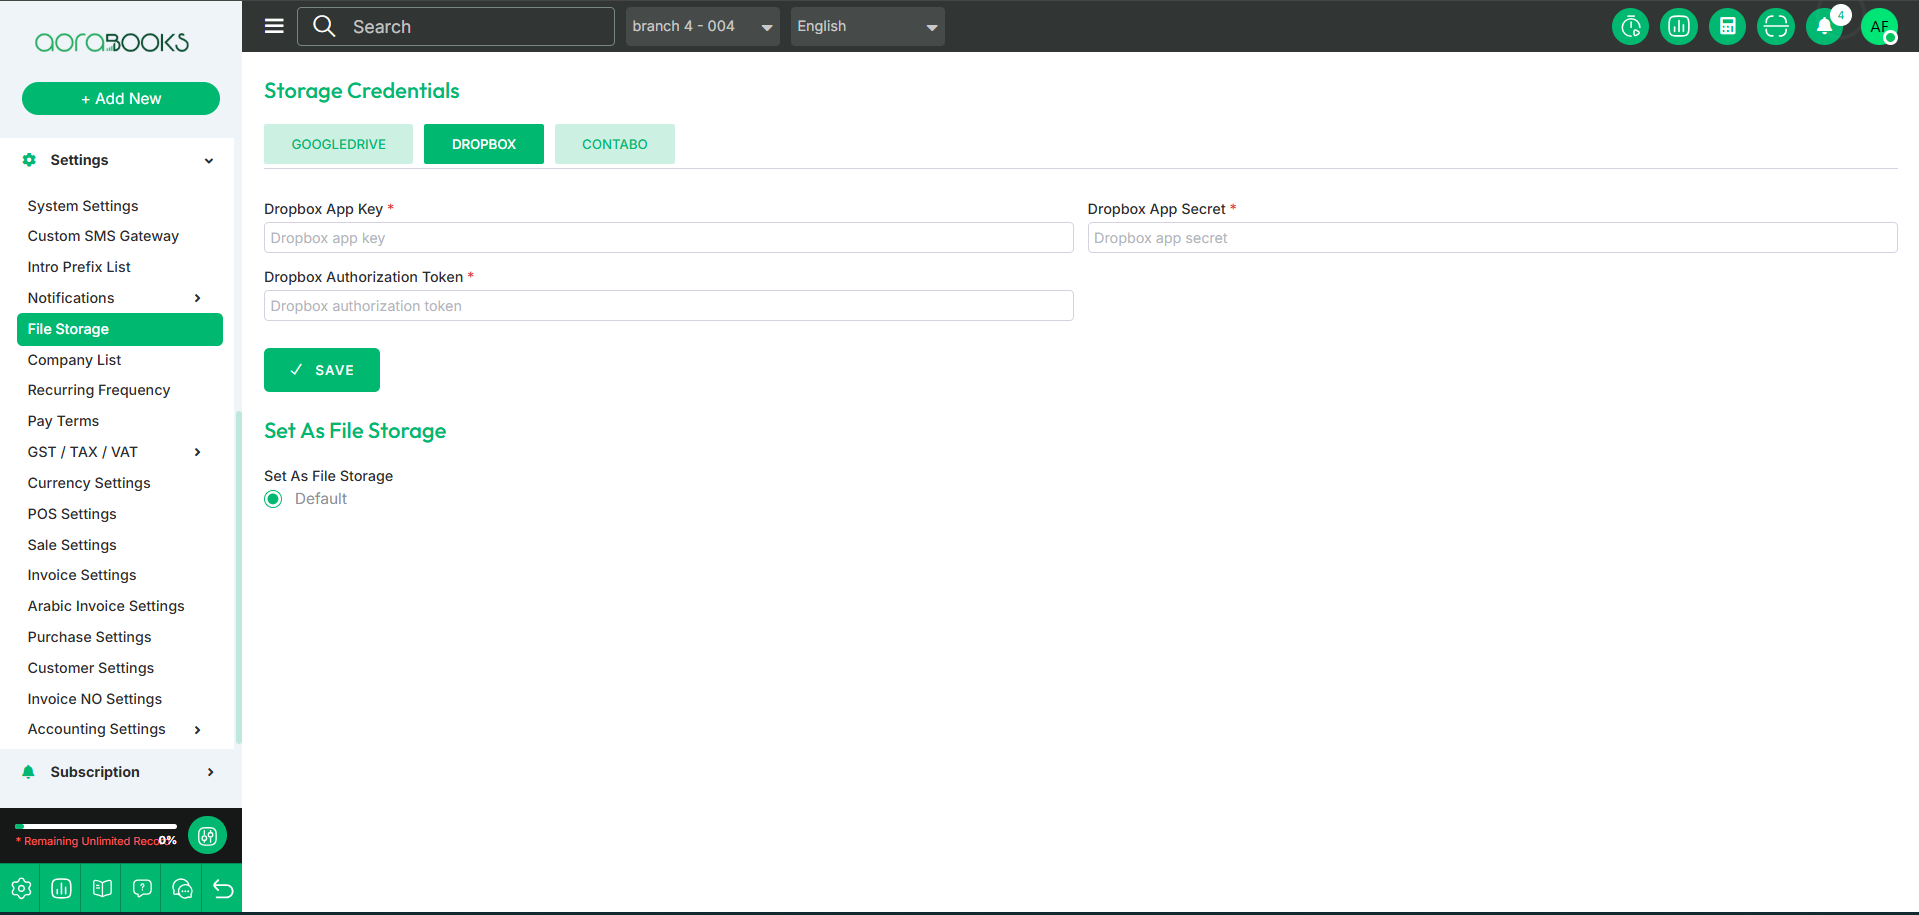The width and height of the screenshot is (1919, 915).
Task: Focus the Dropbox App Key input field
Action: (x=668, y=238)
